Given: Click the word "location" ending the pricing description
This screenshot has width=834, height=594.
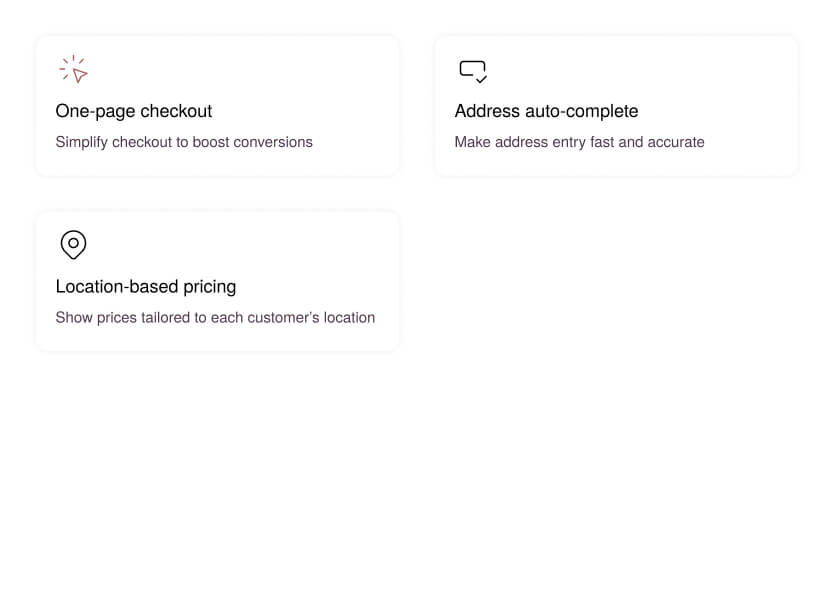Looking at the screenshot, I should (349, 317).
